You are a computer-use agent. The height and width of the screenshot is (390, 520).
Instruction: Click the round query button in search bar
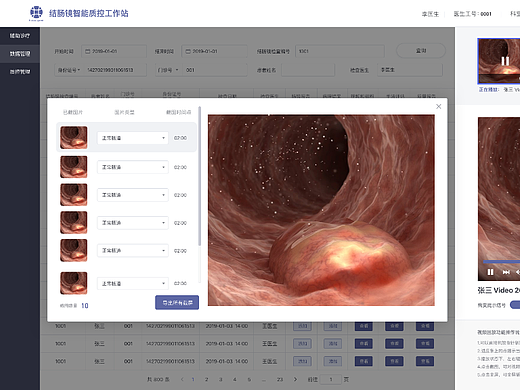[x=421, y=51]
